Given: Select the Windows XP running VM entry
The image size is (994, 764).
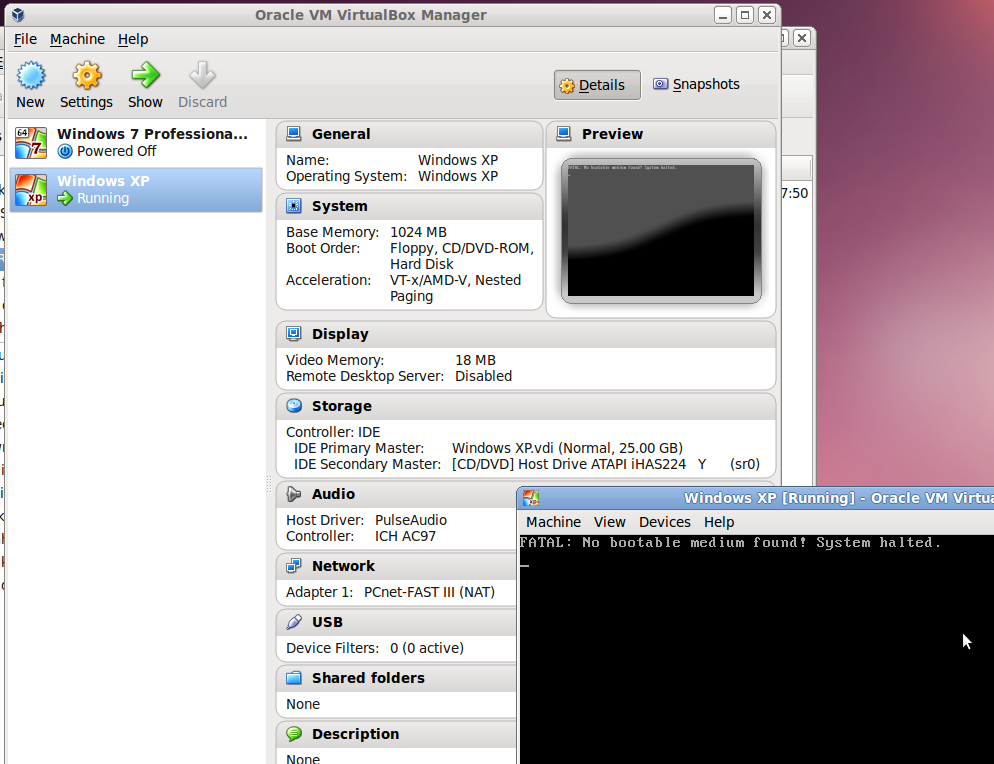Looking at the screenshot, I should [136, 190].
